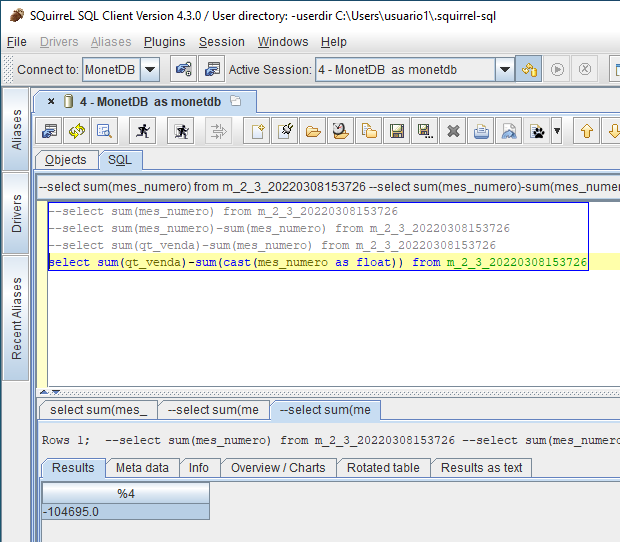Open the Info sub-tab
This screenshot has width=620, height=542.
point(198,468)
